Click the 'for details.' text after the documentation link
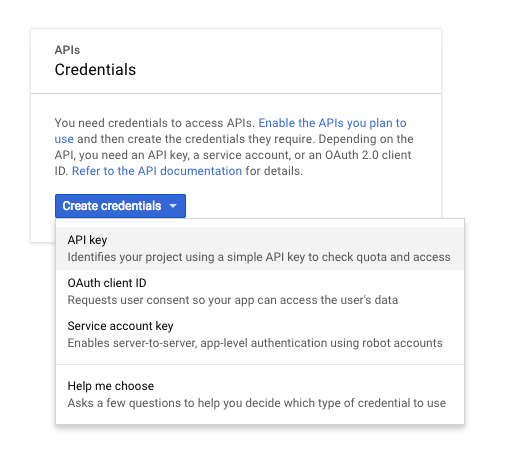The width and height of the screenshot is (510, 460). (274, 171)
